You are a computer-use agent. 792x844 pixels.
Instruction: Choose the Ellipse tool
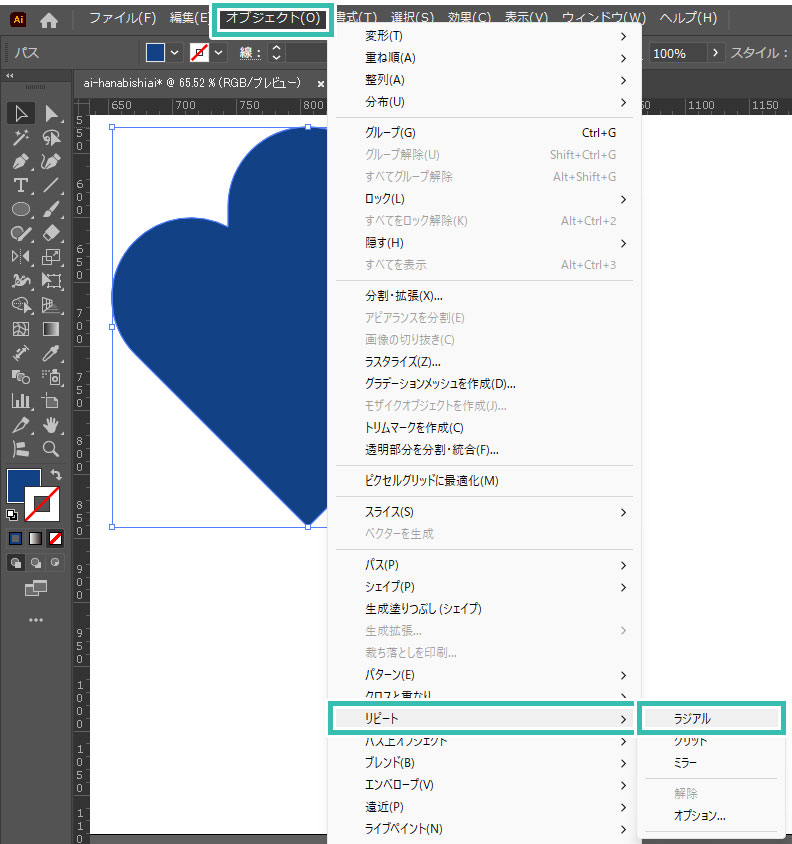point(20,209)
